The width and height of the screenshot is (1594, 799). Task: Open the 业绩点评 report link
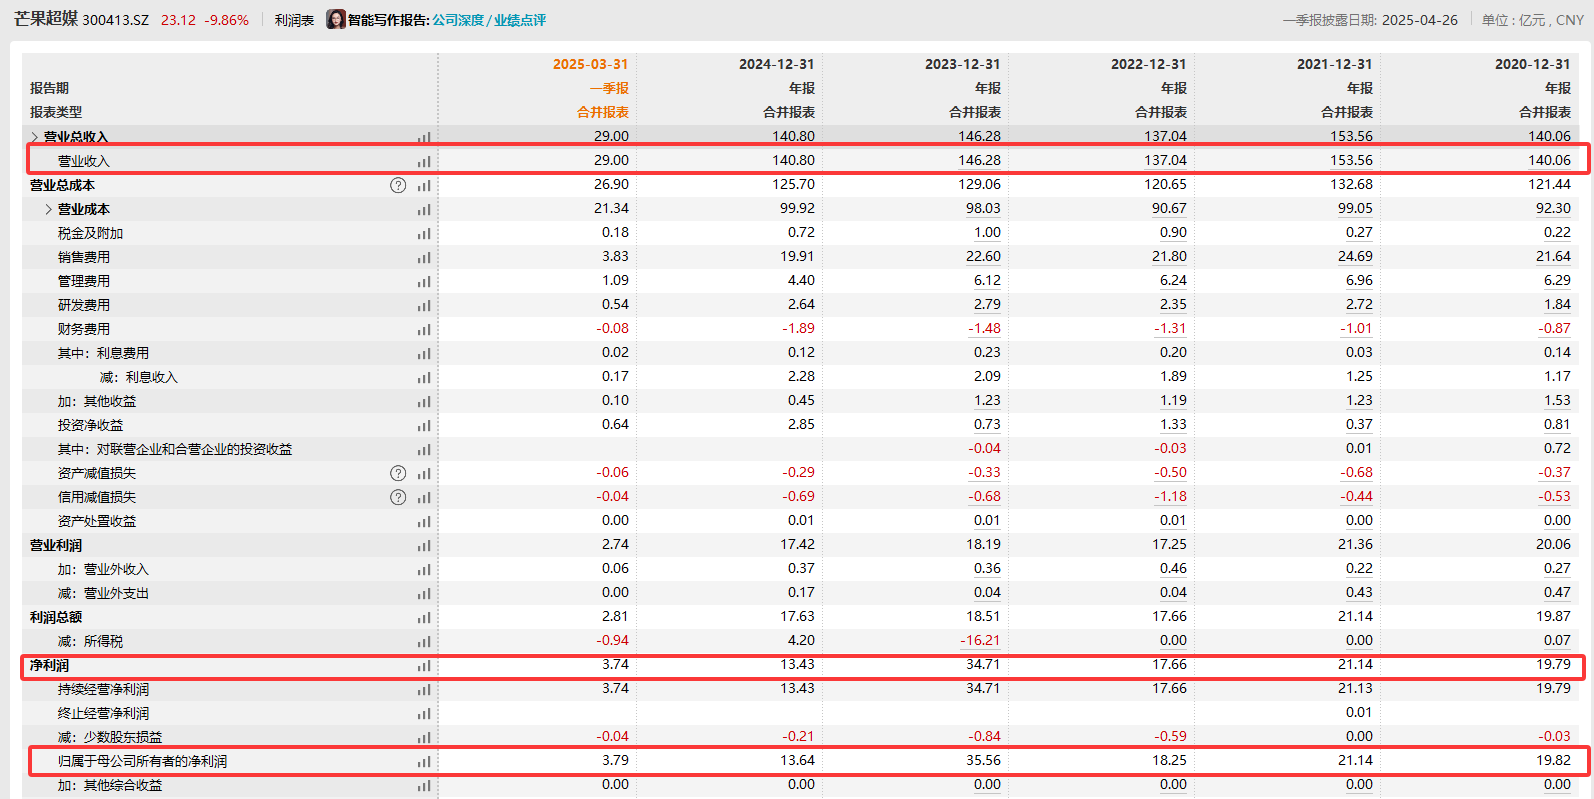click(x=520, y=20)
